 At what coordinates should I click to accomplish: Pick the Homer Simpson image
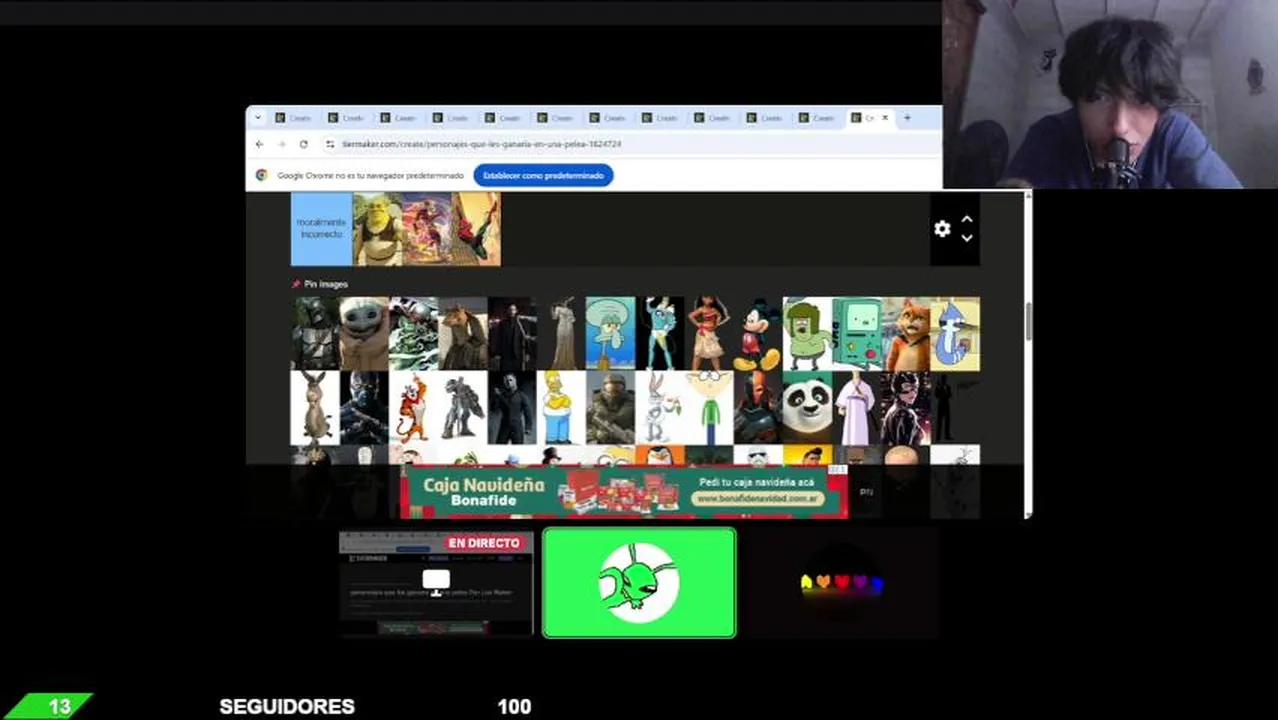pos(561,408)
